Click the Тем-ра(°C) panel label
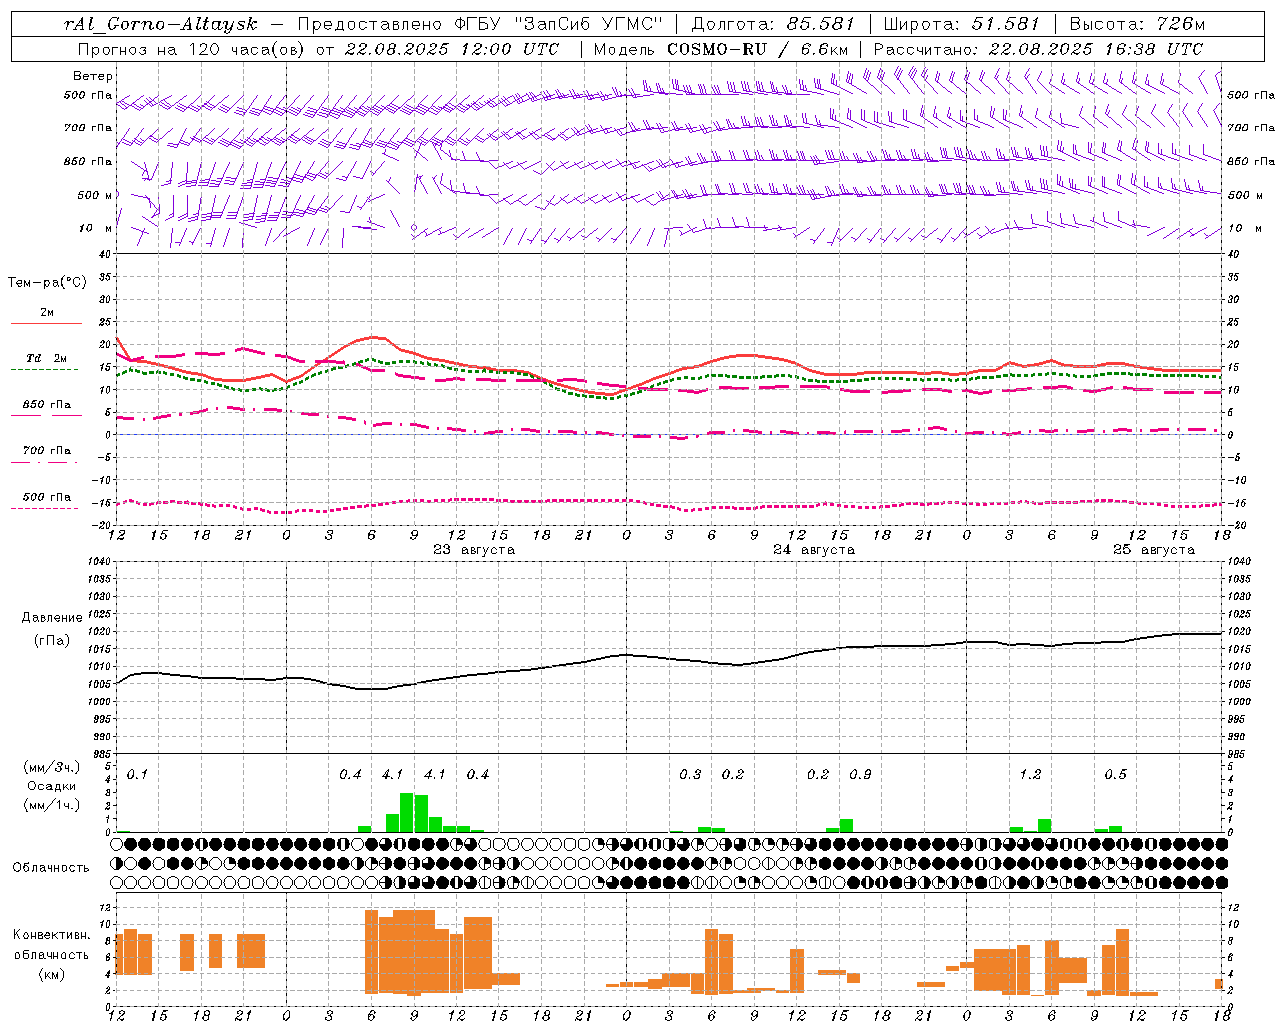The width and height of the screenshot is (1280, 1024). click(x=47, y=283)
